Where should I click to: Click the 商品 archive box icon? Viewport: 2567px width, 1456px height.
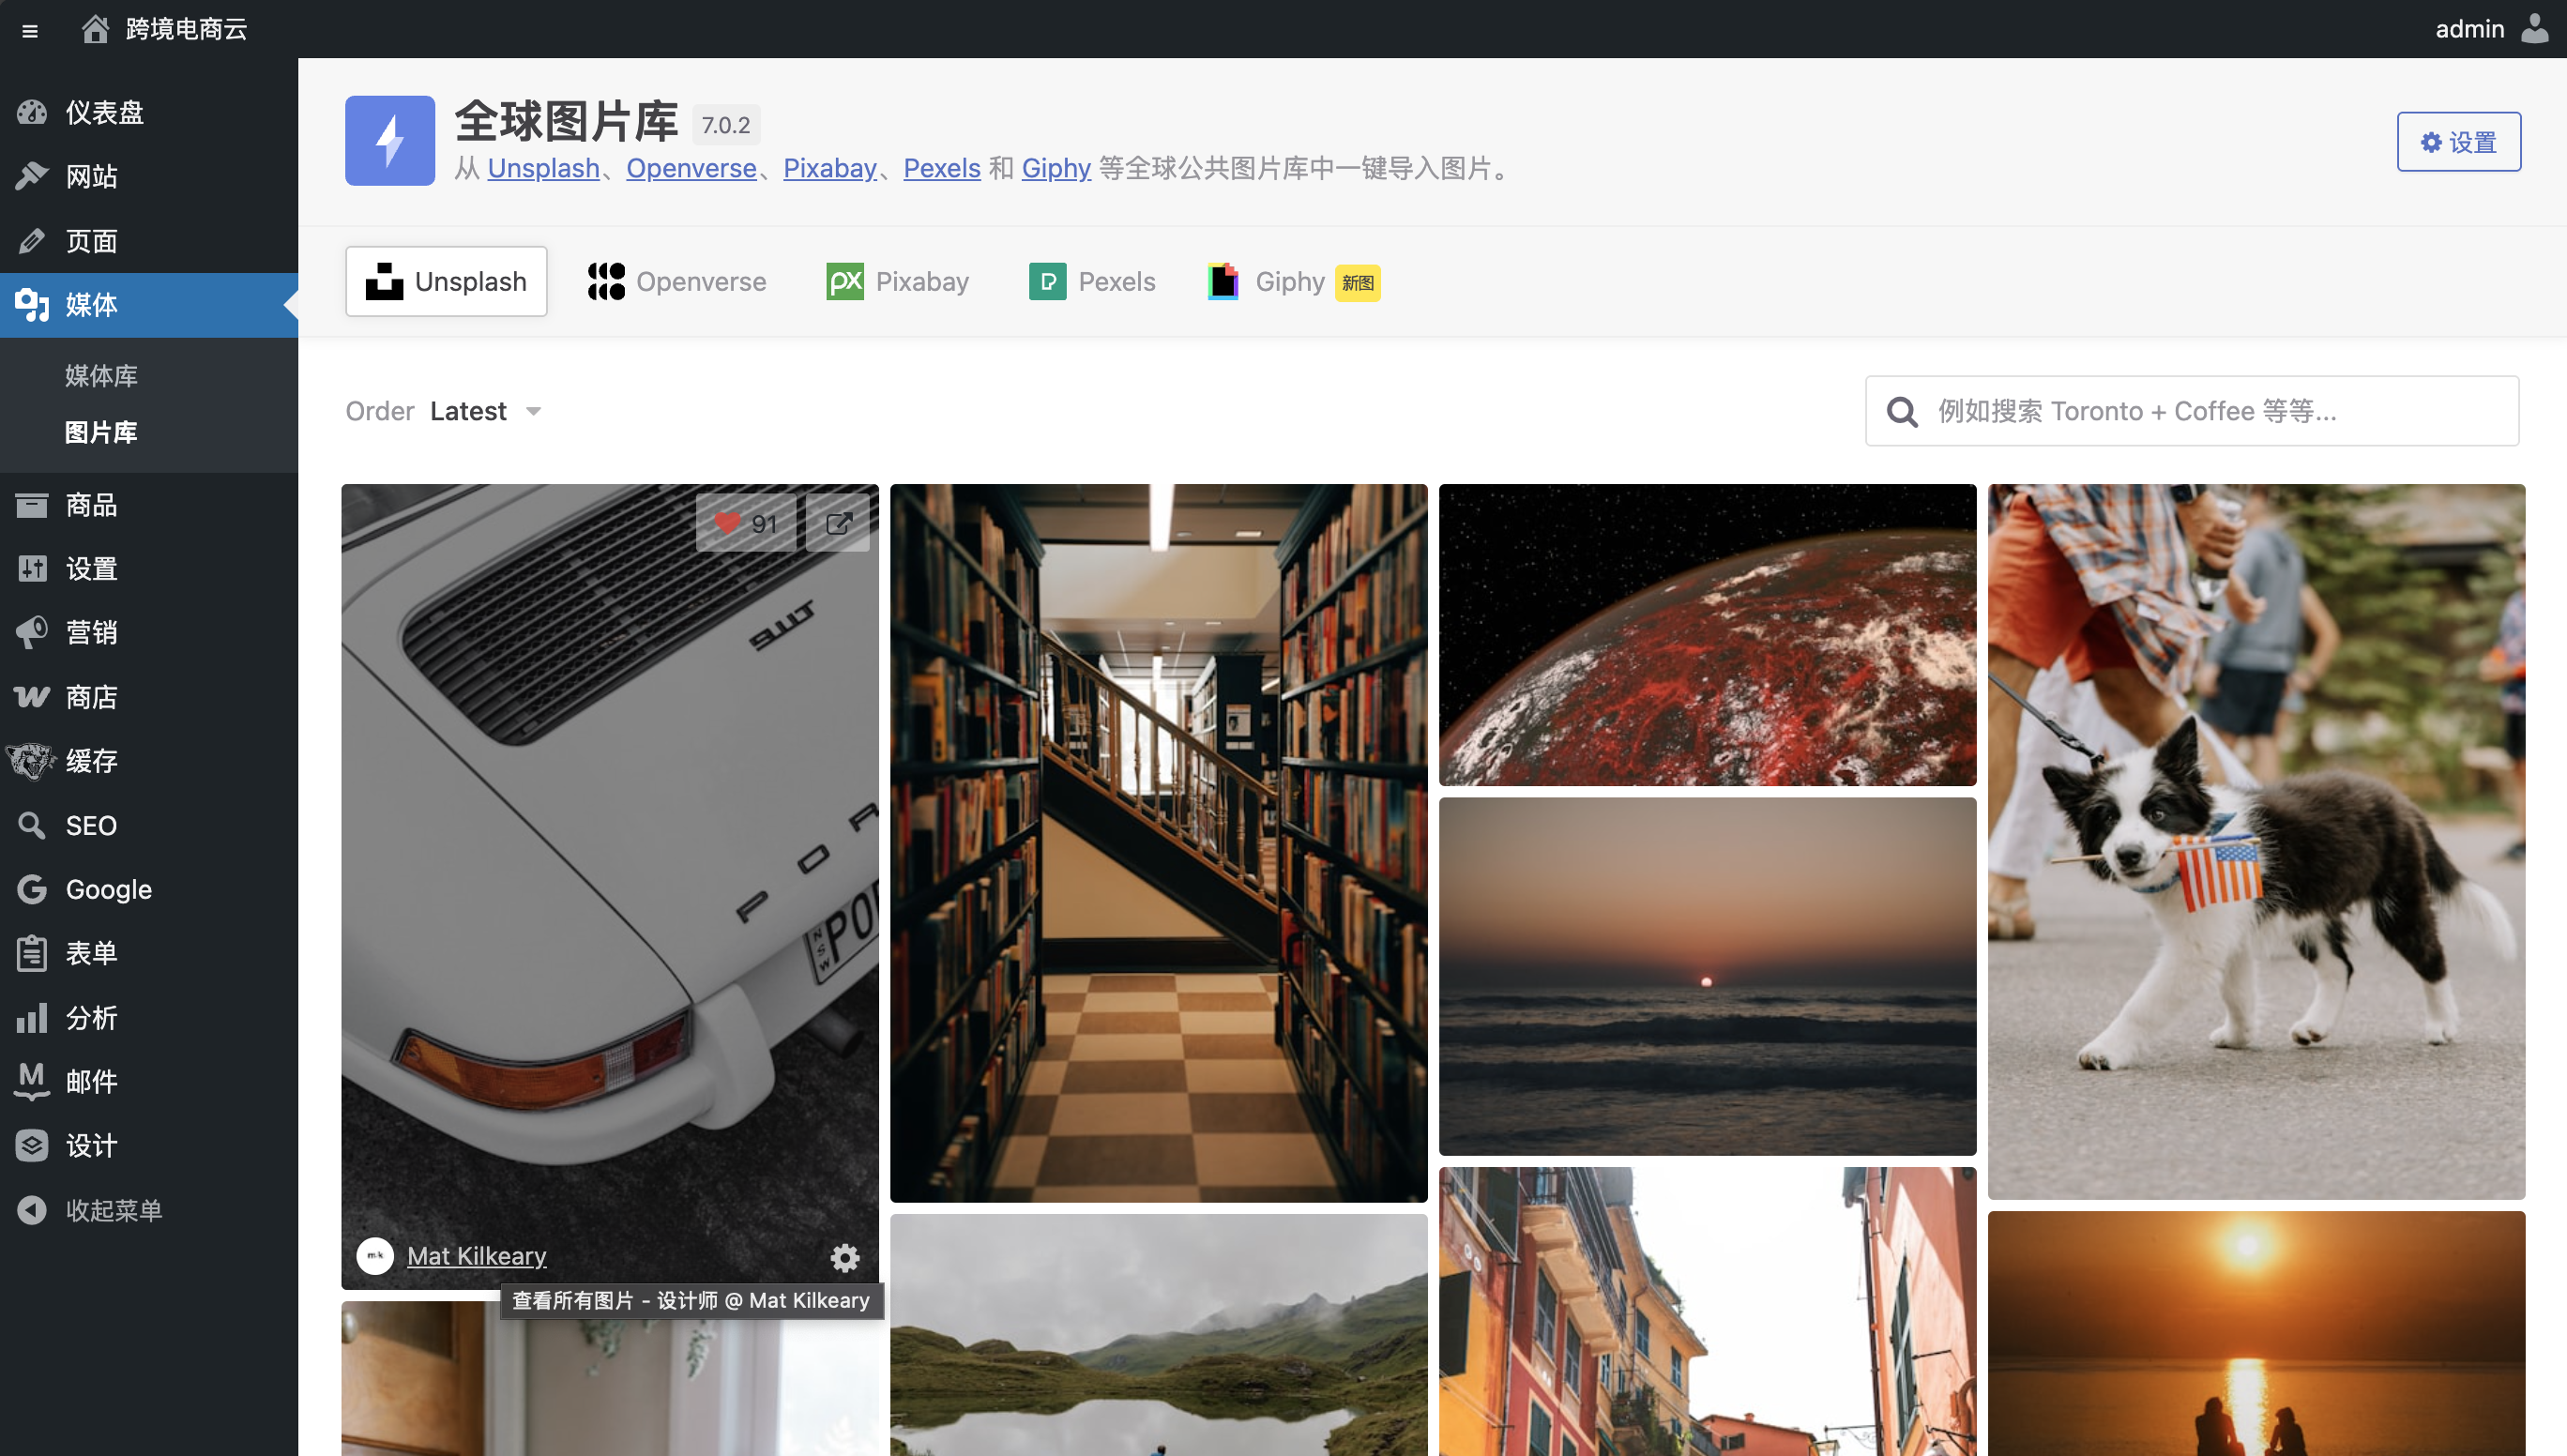[x=32, y=505]
